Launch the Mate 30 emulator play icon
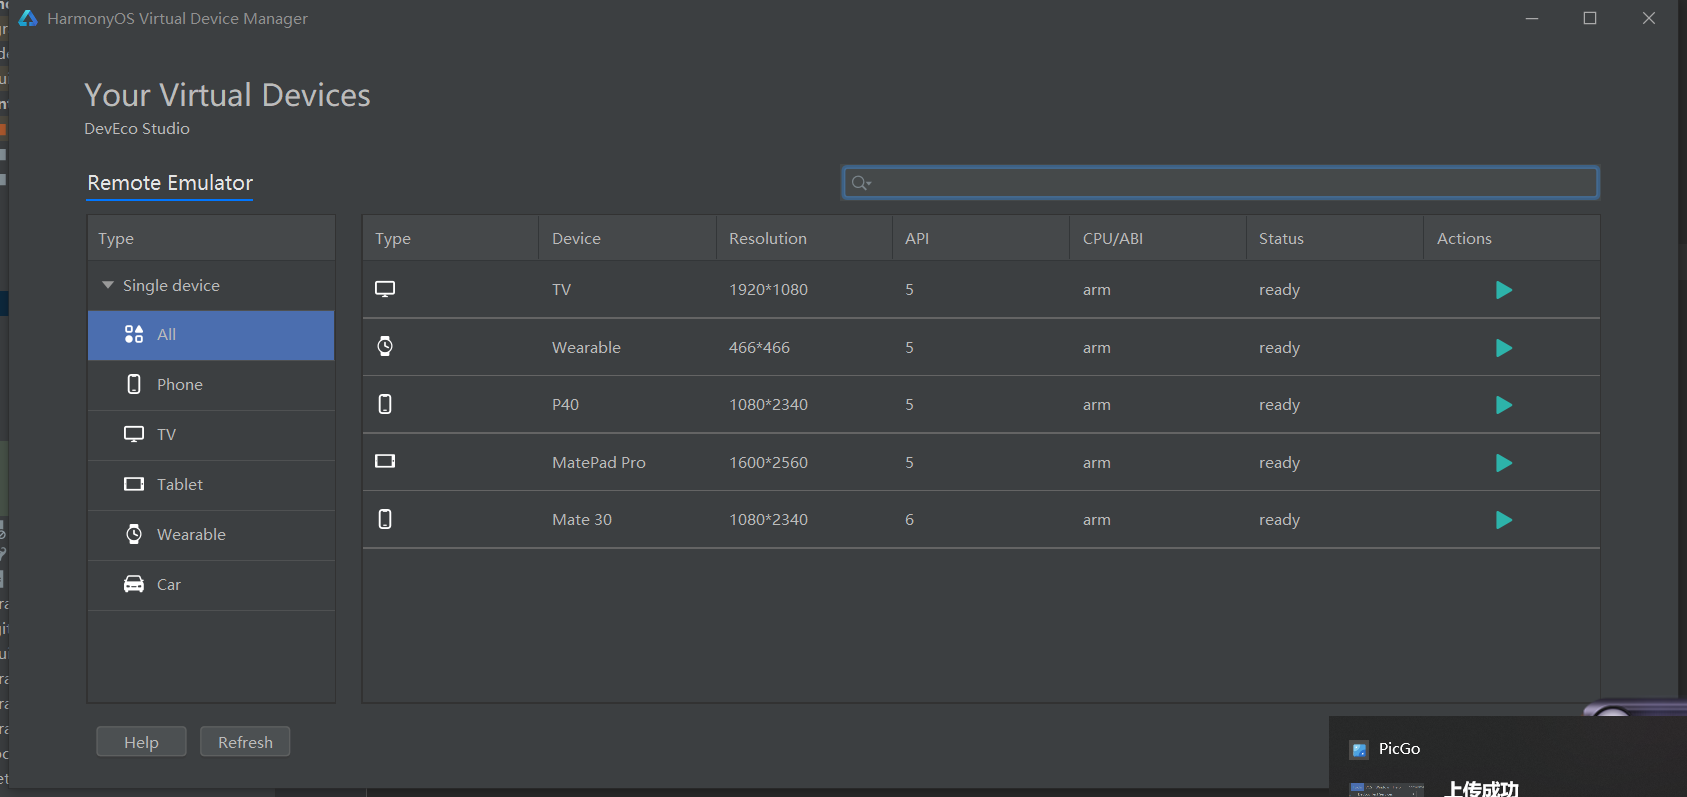Screen dimensions: 1687x797 pos(1503,520)
